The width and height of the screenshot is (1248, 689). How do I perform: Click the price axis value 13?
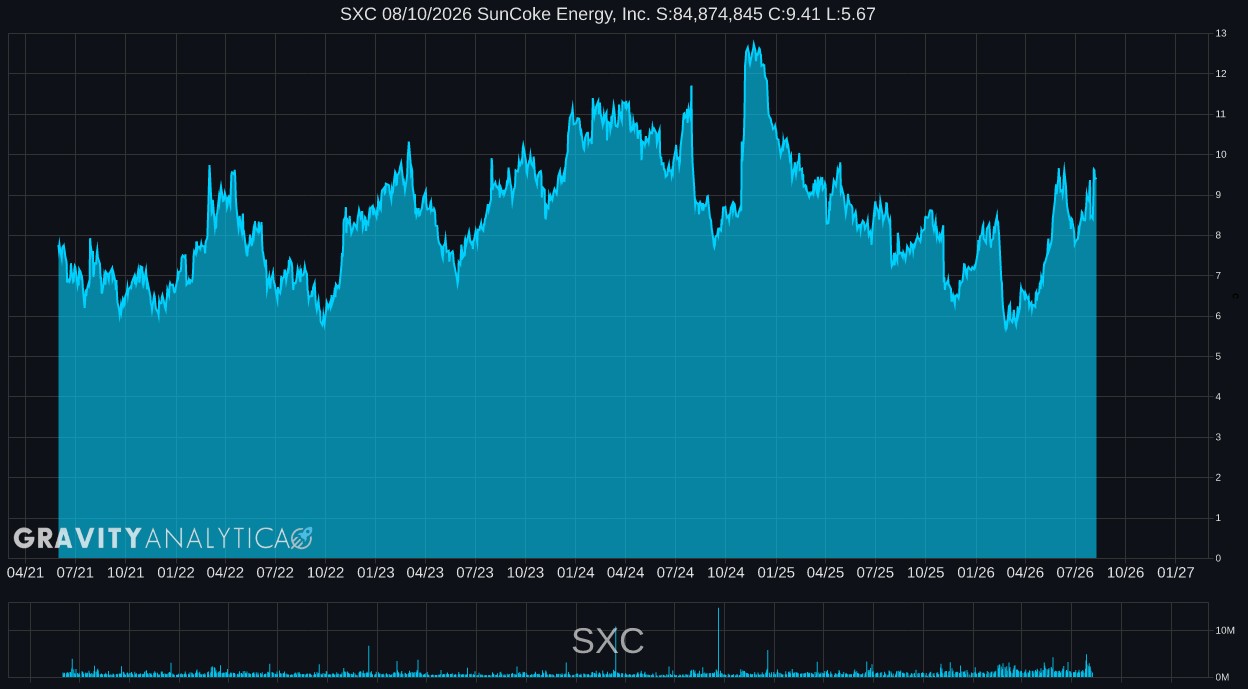[1221, 33]
